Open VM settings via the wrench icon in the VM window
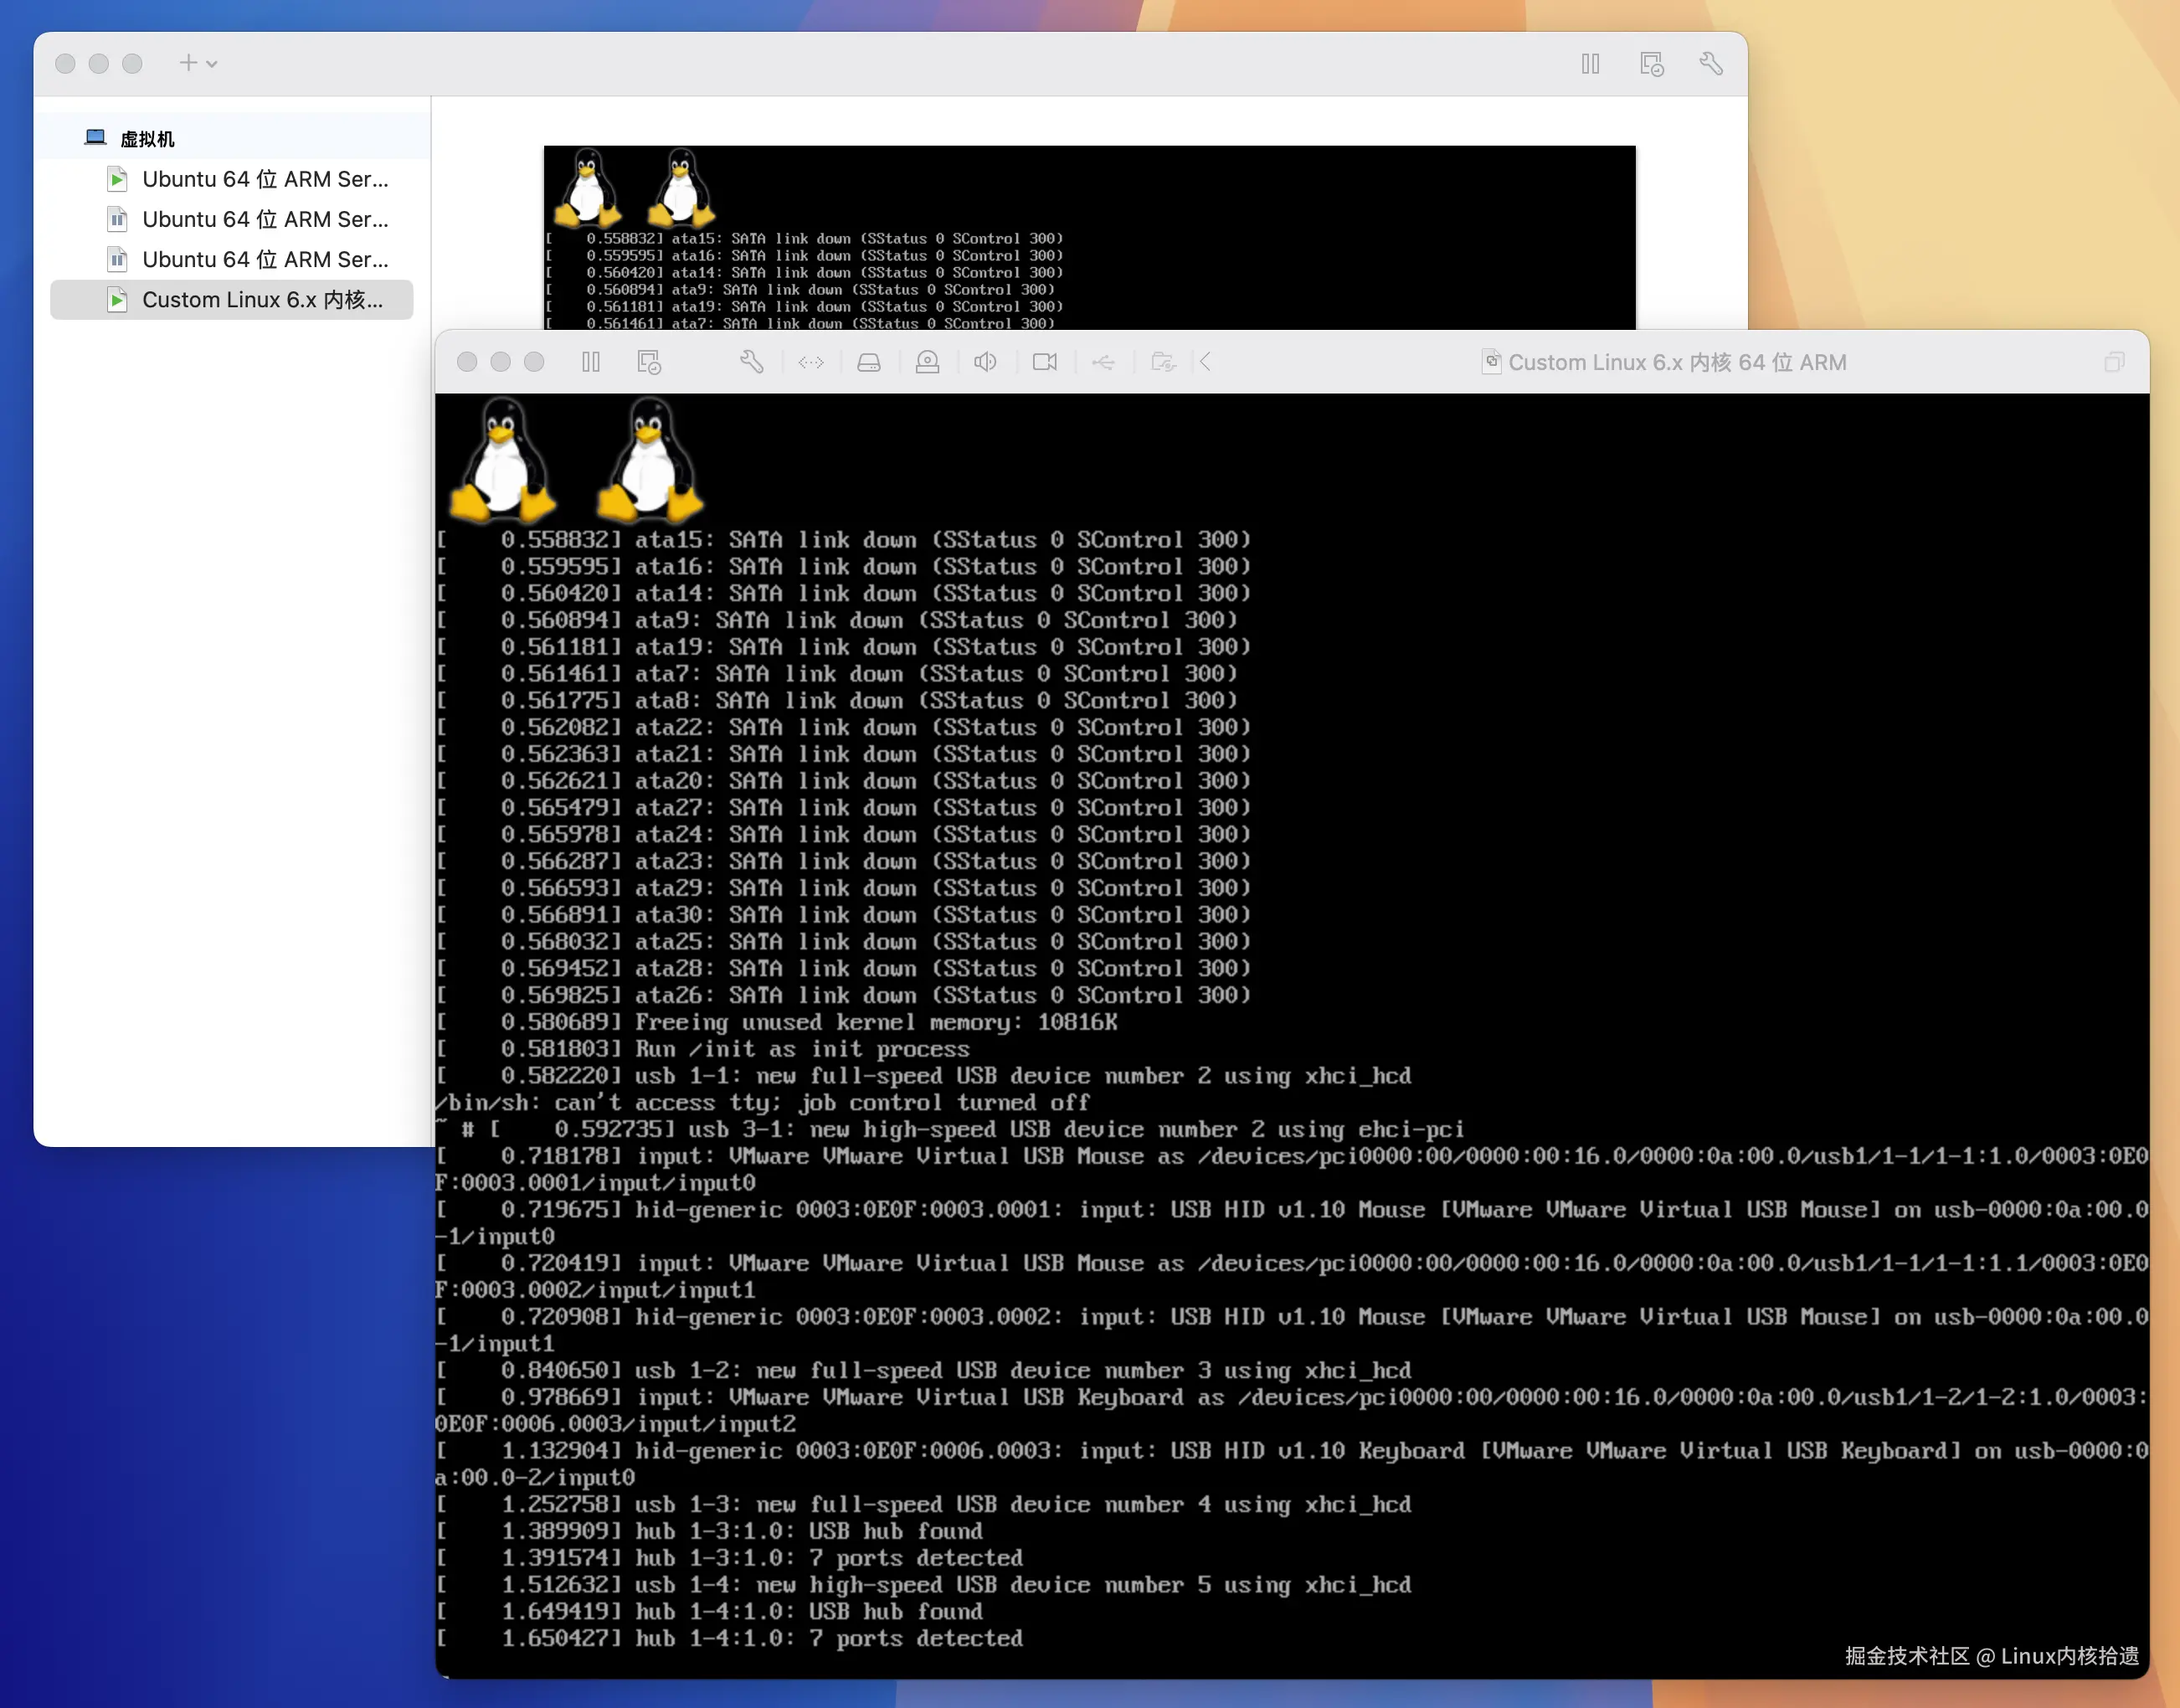Image resolution: width=2180 pixels, height=1708 pixels. [x=752, y=362]
